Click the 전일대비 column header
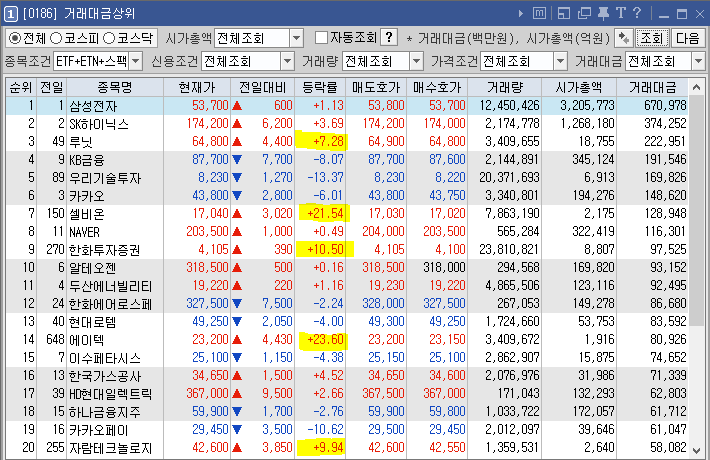710x460 pixels. [x=263, y=87]
